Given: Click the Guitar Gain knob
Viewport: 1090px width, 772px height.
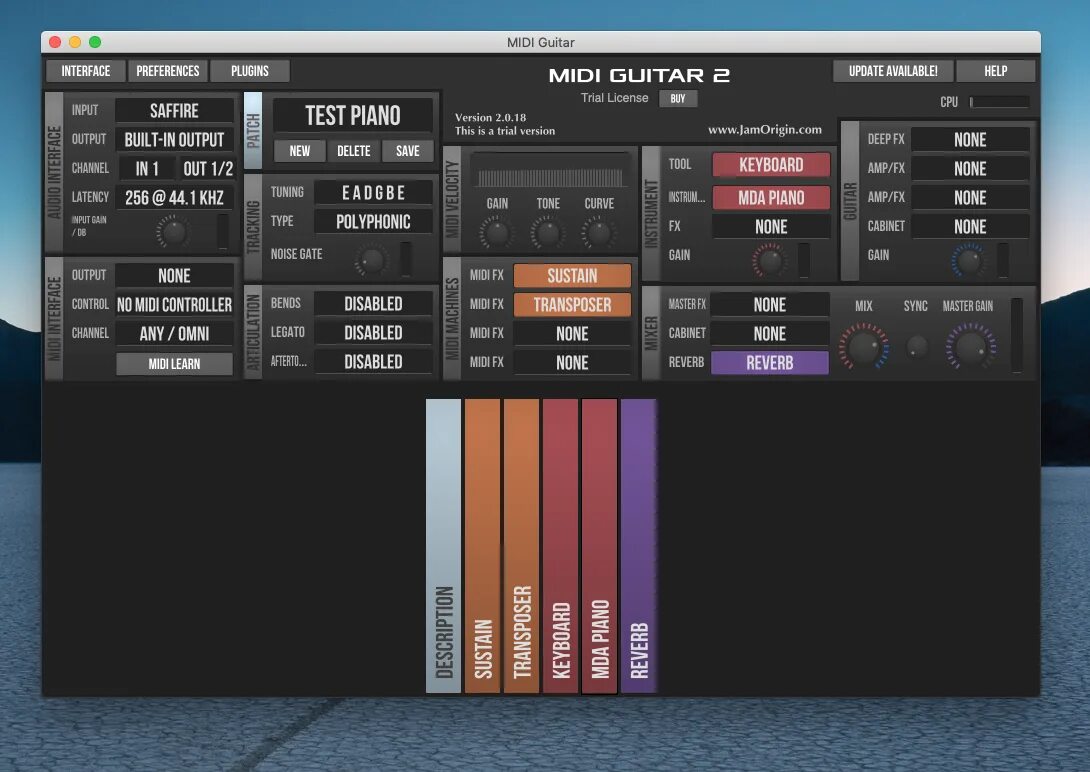Looking at the screenshot, I should click(x=968, y=261).
